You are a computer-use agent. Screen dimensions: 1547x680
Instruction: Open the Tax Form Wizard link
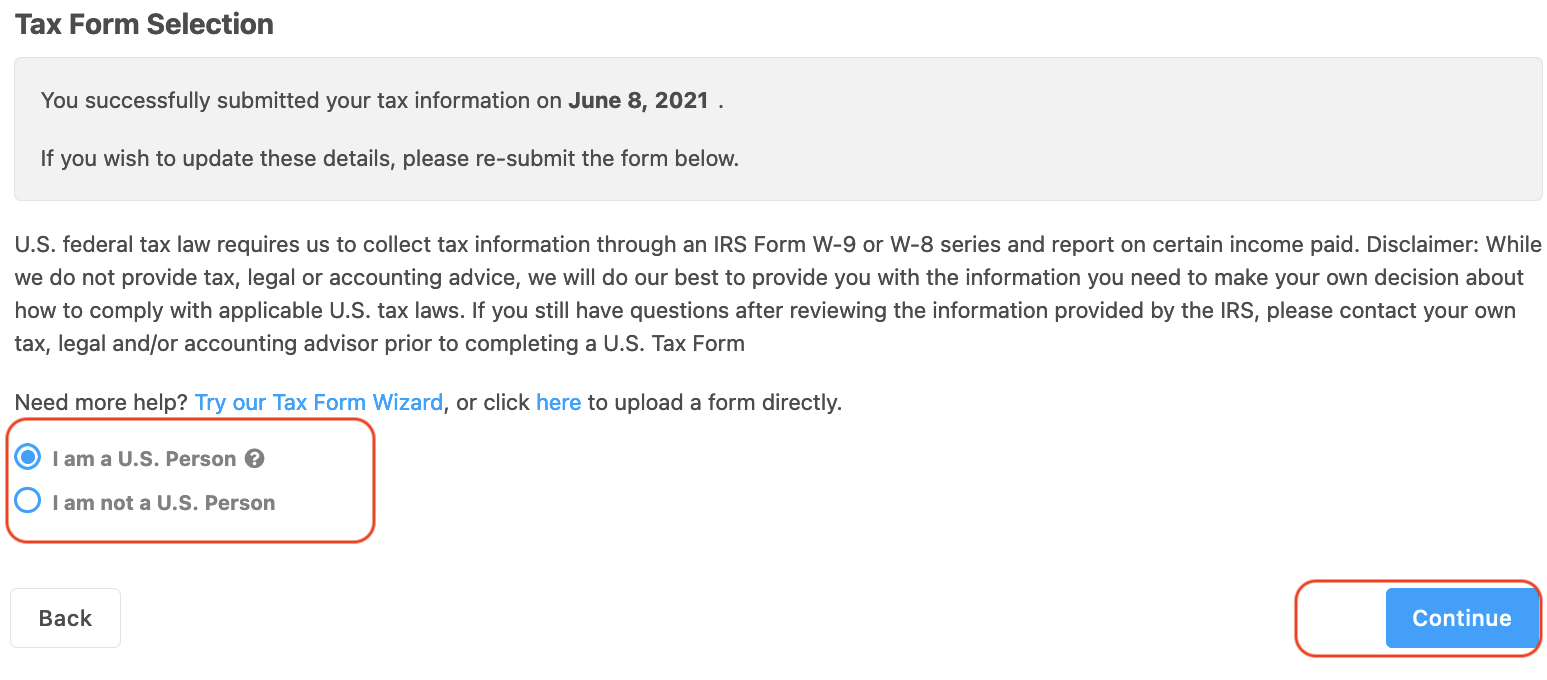pos(318,402)
